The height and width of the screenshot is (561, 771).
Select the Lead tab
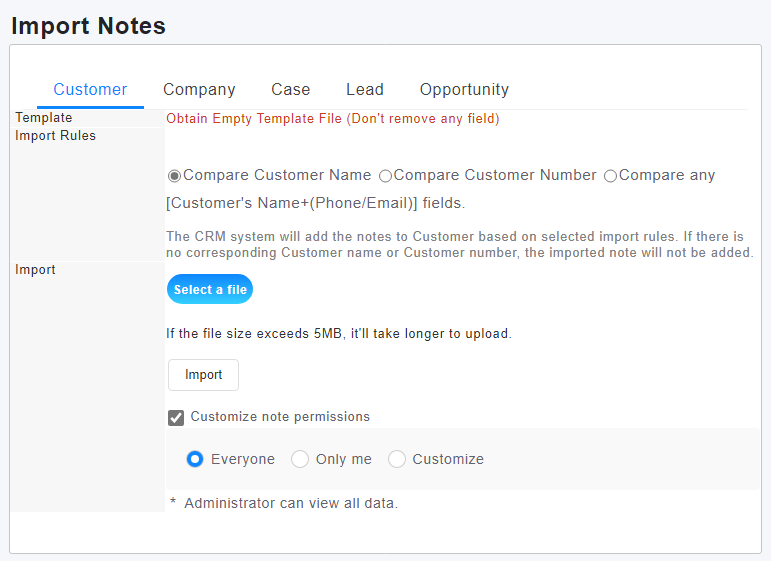[x=365, y=90]
